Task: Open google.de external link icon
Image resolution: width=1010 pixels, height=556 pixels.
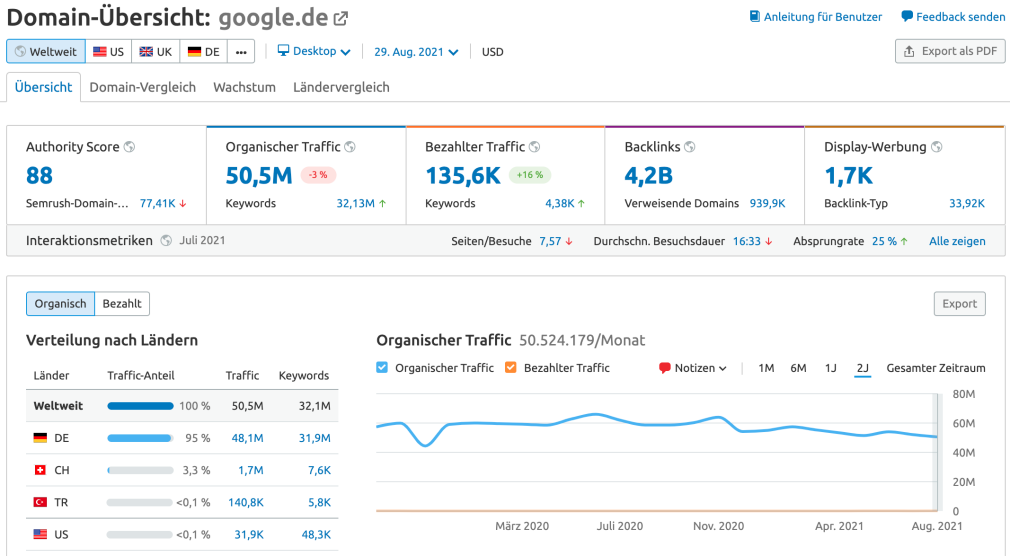Action: pos(341,19)
